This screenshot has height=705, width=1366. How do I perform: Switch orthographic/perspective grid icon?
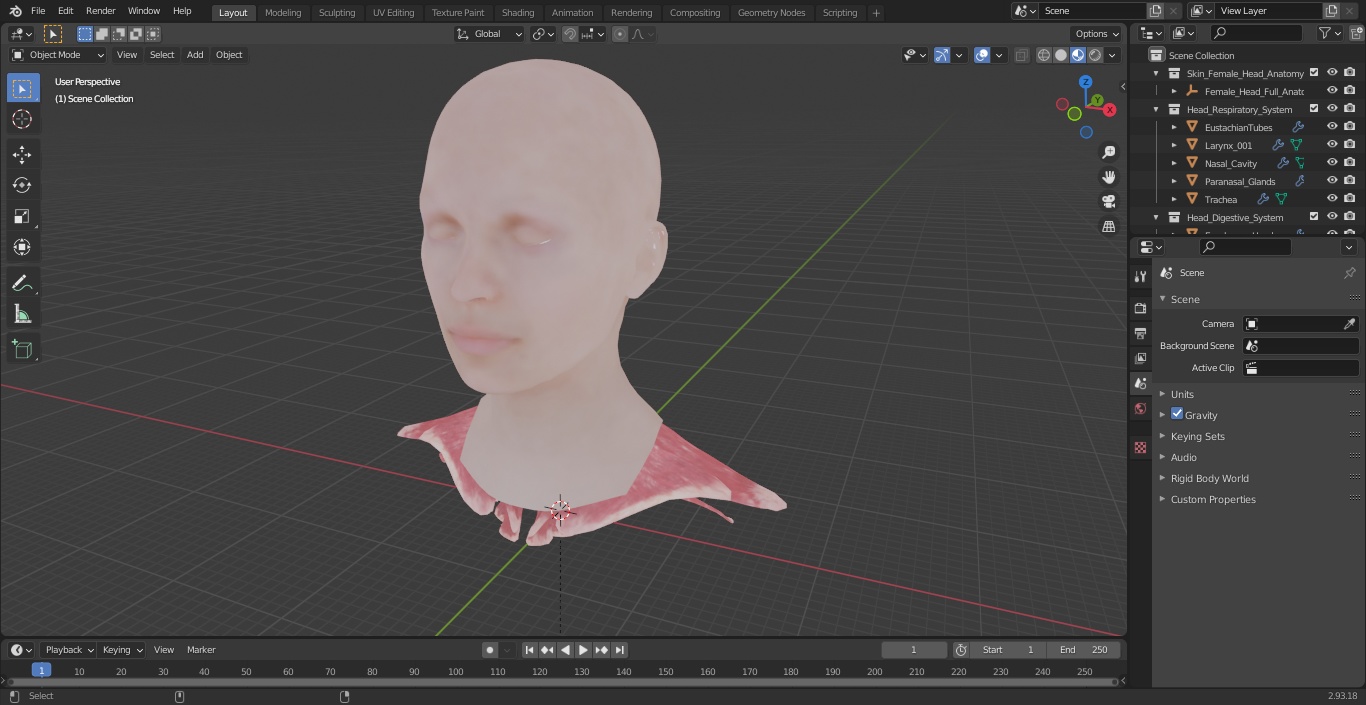[x=1108, y=227]
